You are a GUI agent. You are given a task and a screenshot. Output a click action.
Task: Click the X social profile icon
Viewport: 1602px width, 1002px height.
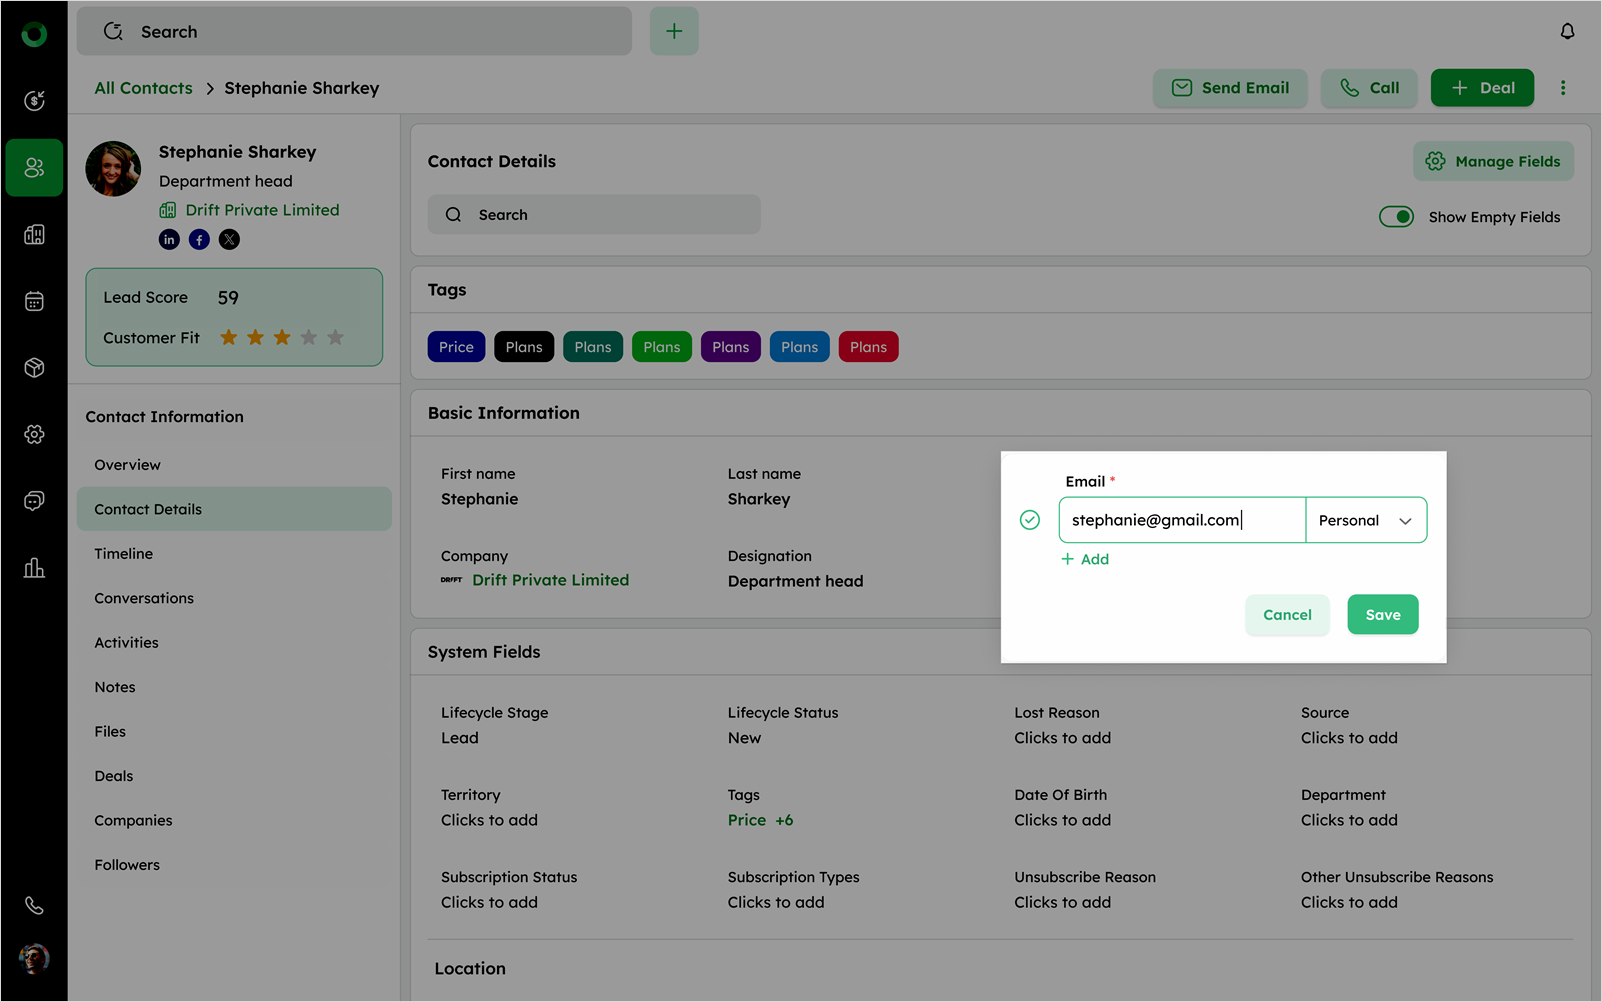pyautogui.click(x=229, y=239)
